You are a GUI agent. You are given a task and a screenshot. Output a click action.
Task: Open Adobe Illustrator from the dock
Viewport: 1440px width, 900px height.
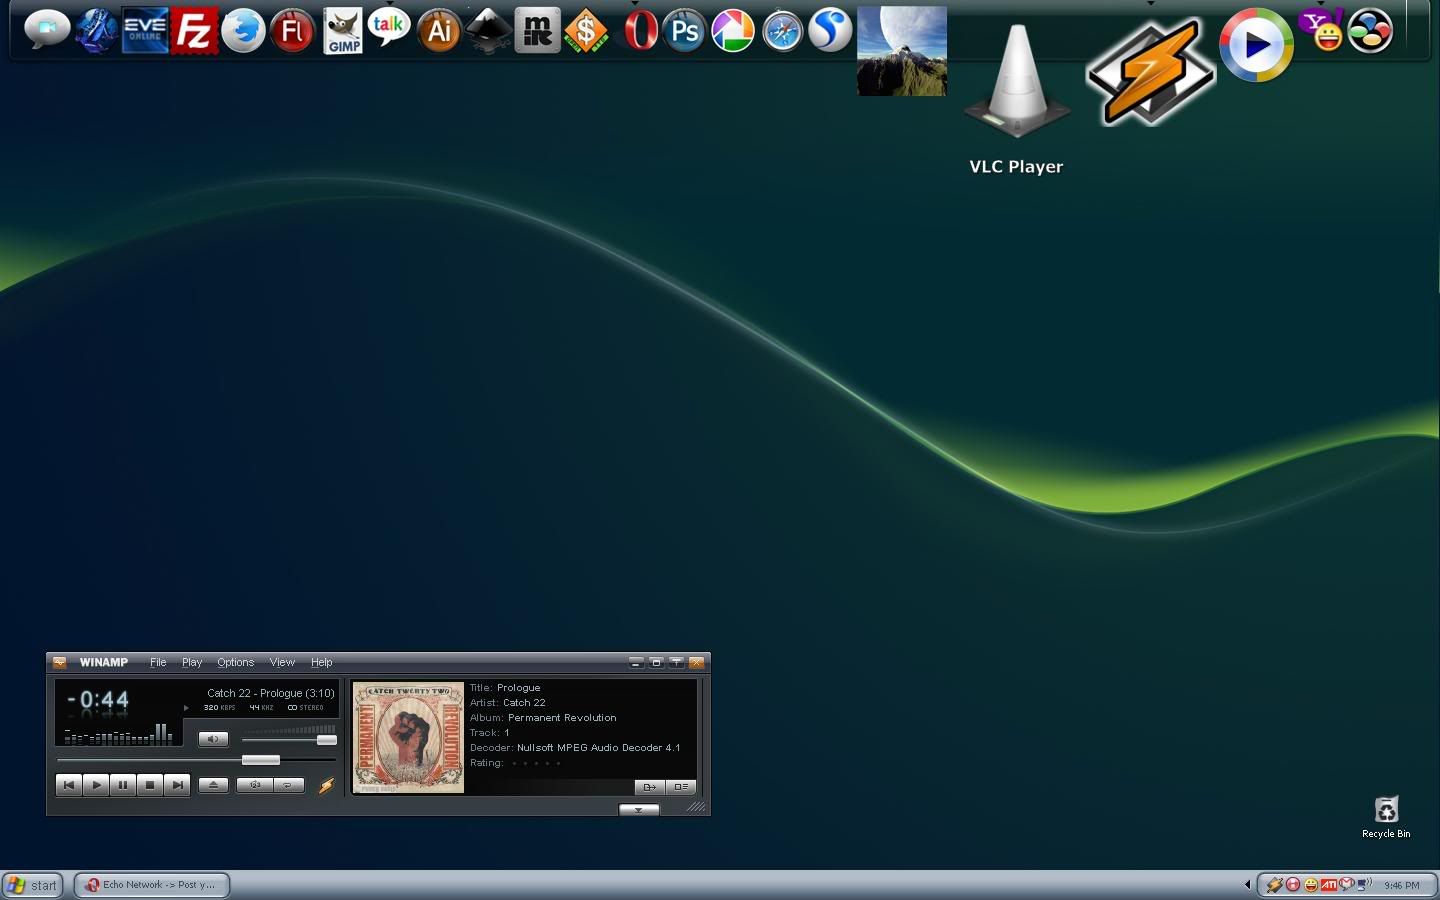click(439, 31)
